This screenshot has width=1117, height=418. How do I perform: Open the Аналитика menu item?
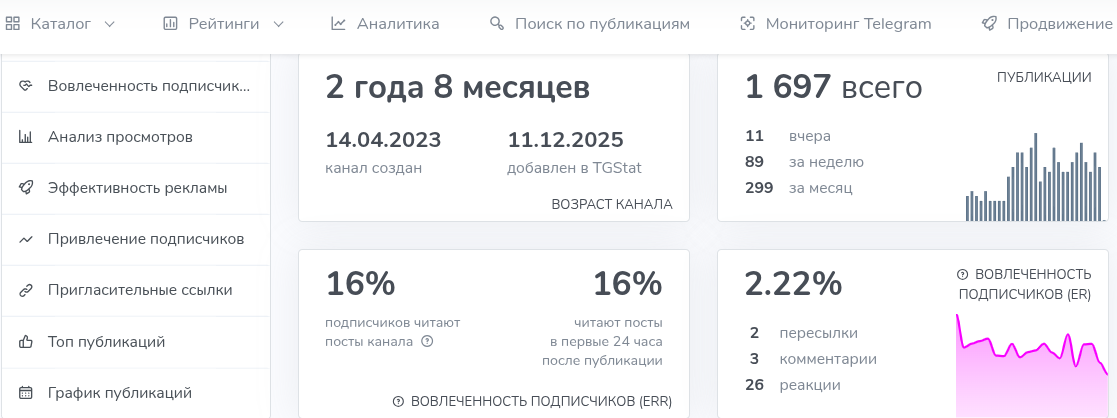pos(397,24)
